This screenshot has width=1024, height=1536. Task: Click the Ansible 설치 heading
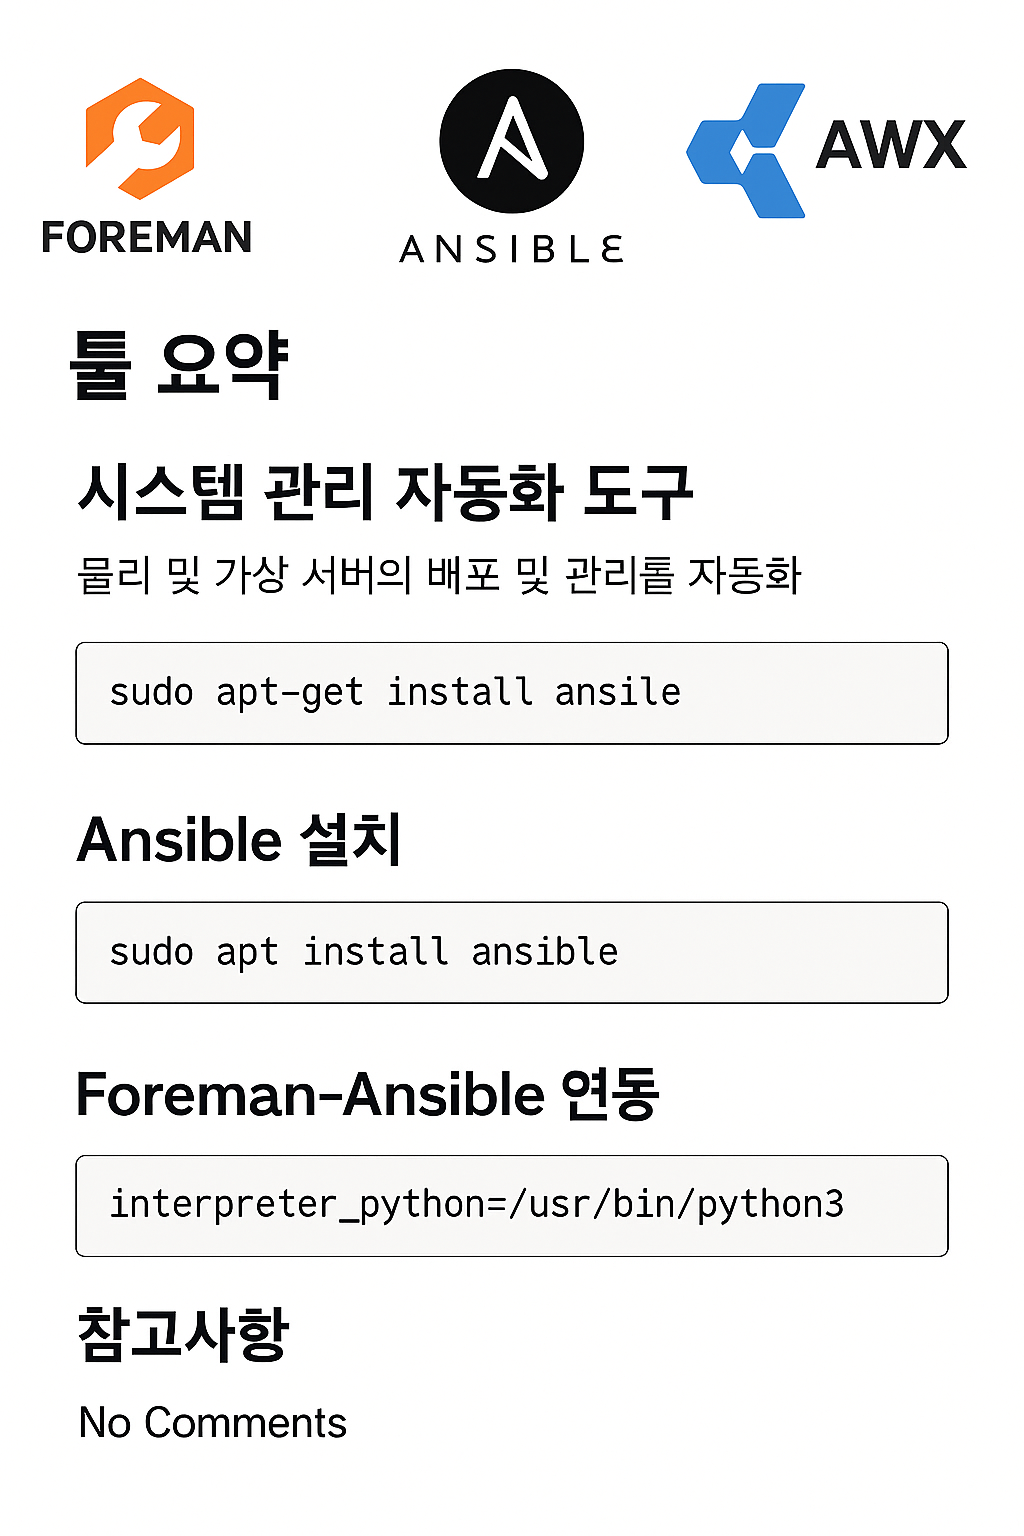(x=239, y=839)
